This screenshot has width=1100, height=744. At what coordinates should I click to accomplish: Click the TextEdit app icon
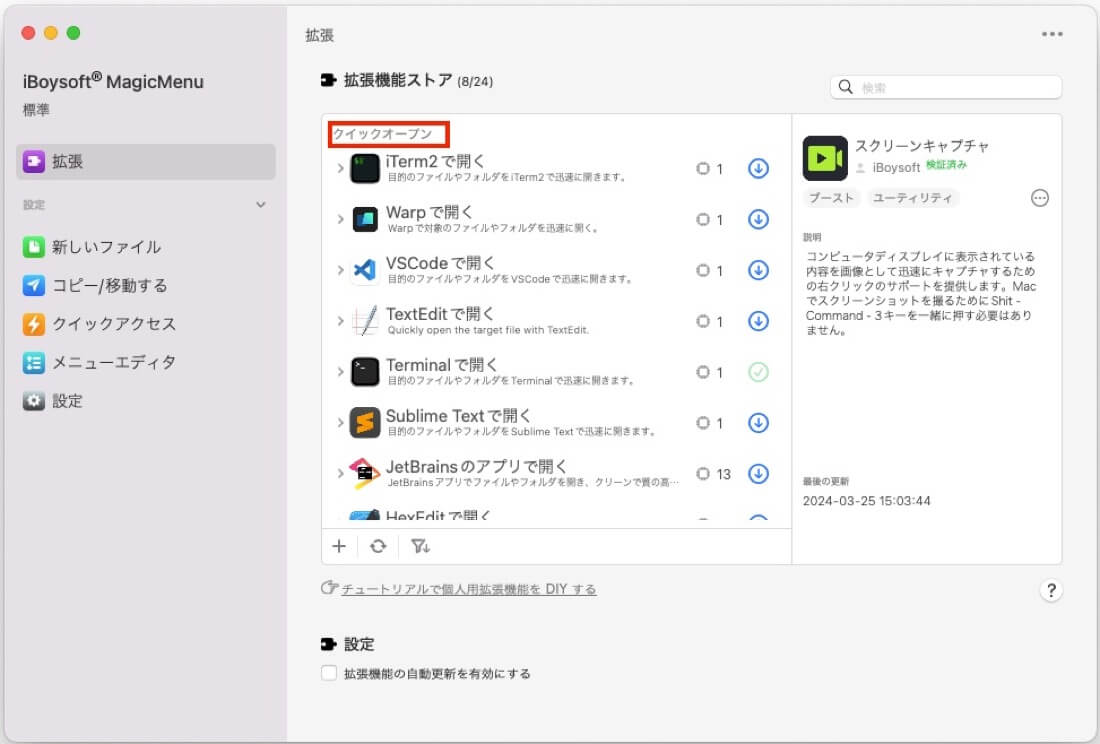pos(365,321)
